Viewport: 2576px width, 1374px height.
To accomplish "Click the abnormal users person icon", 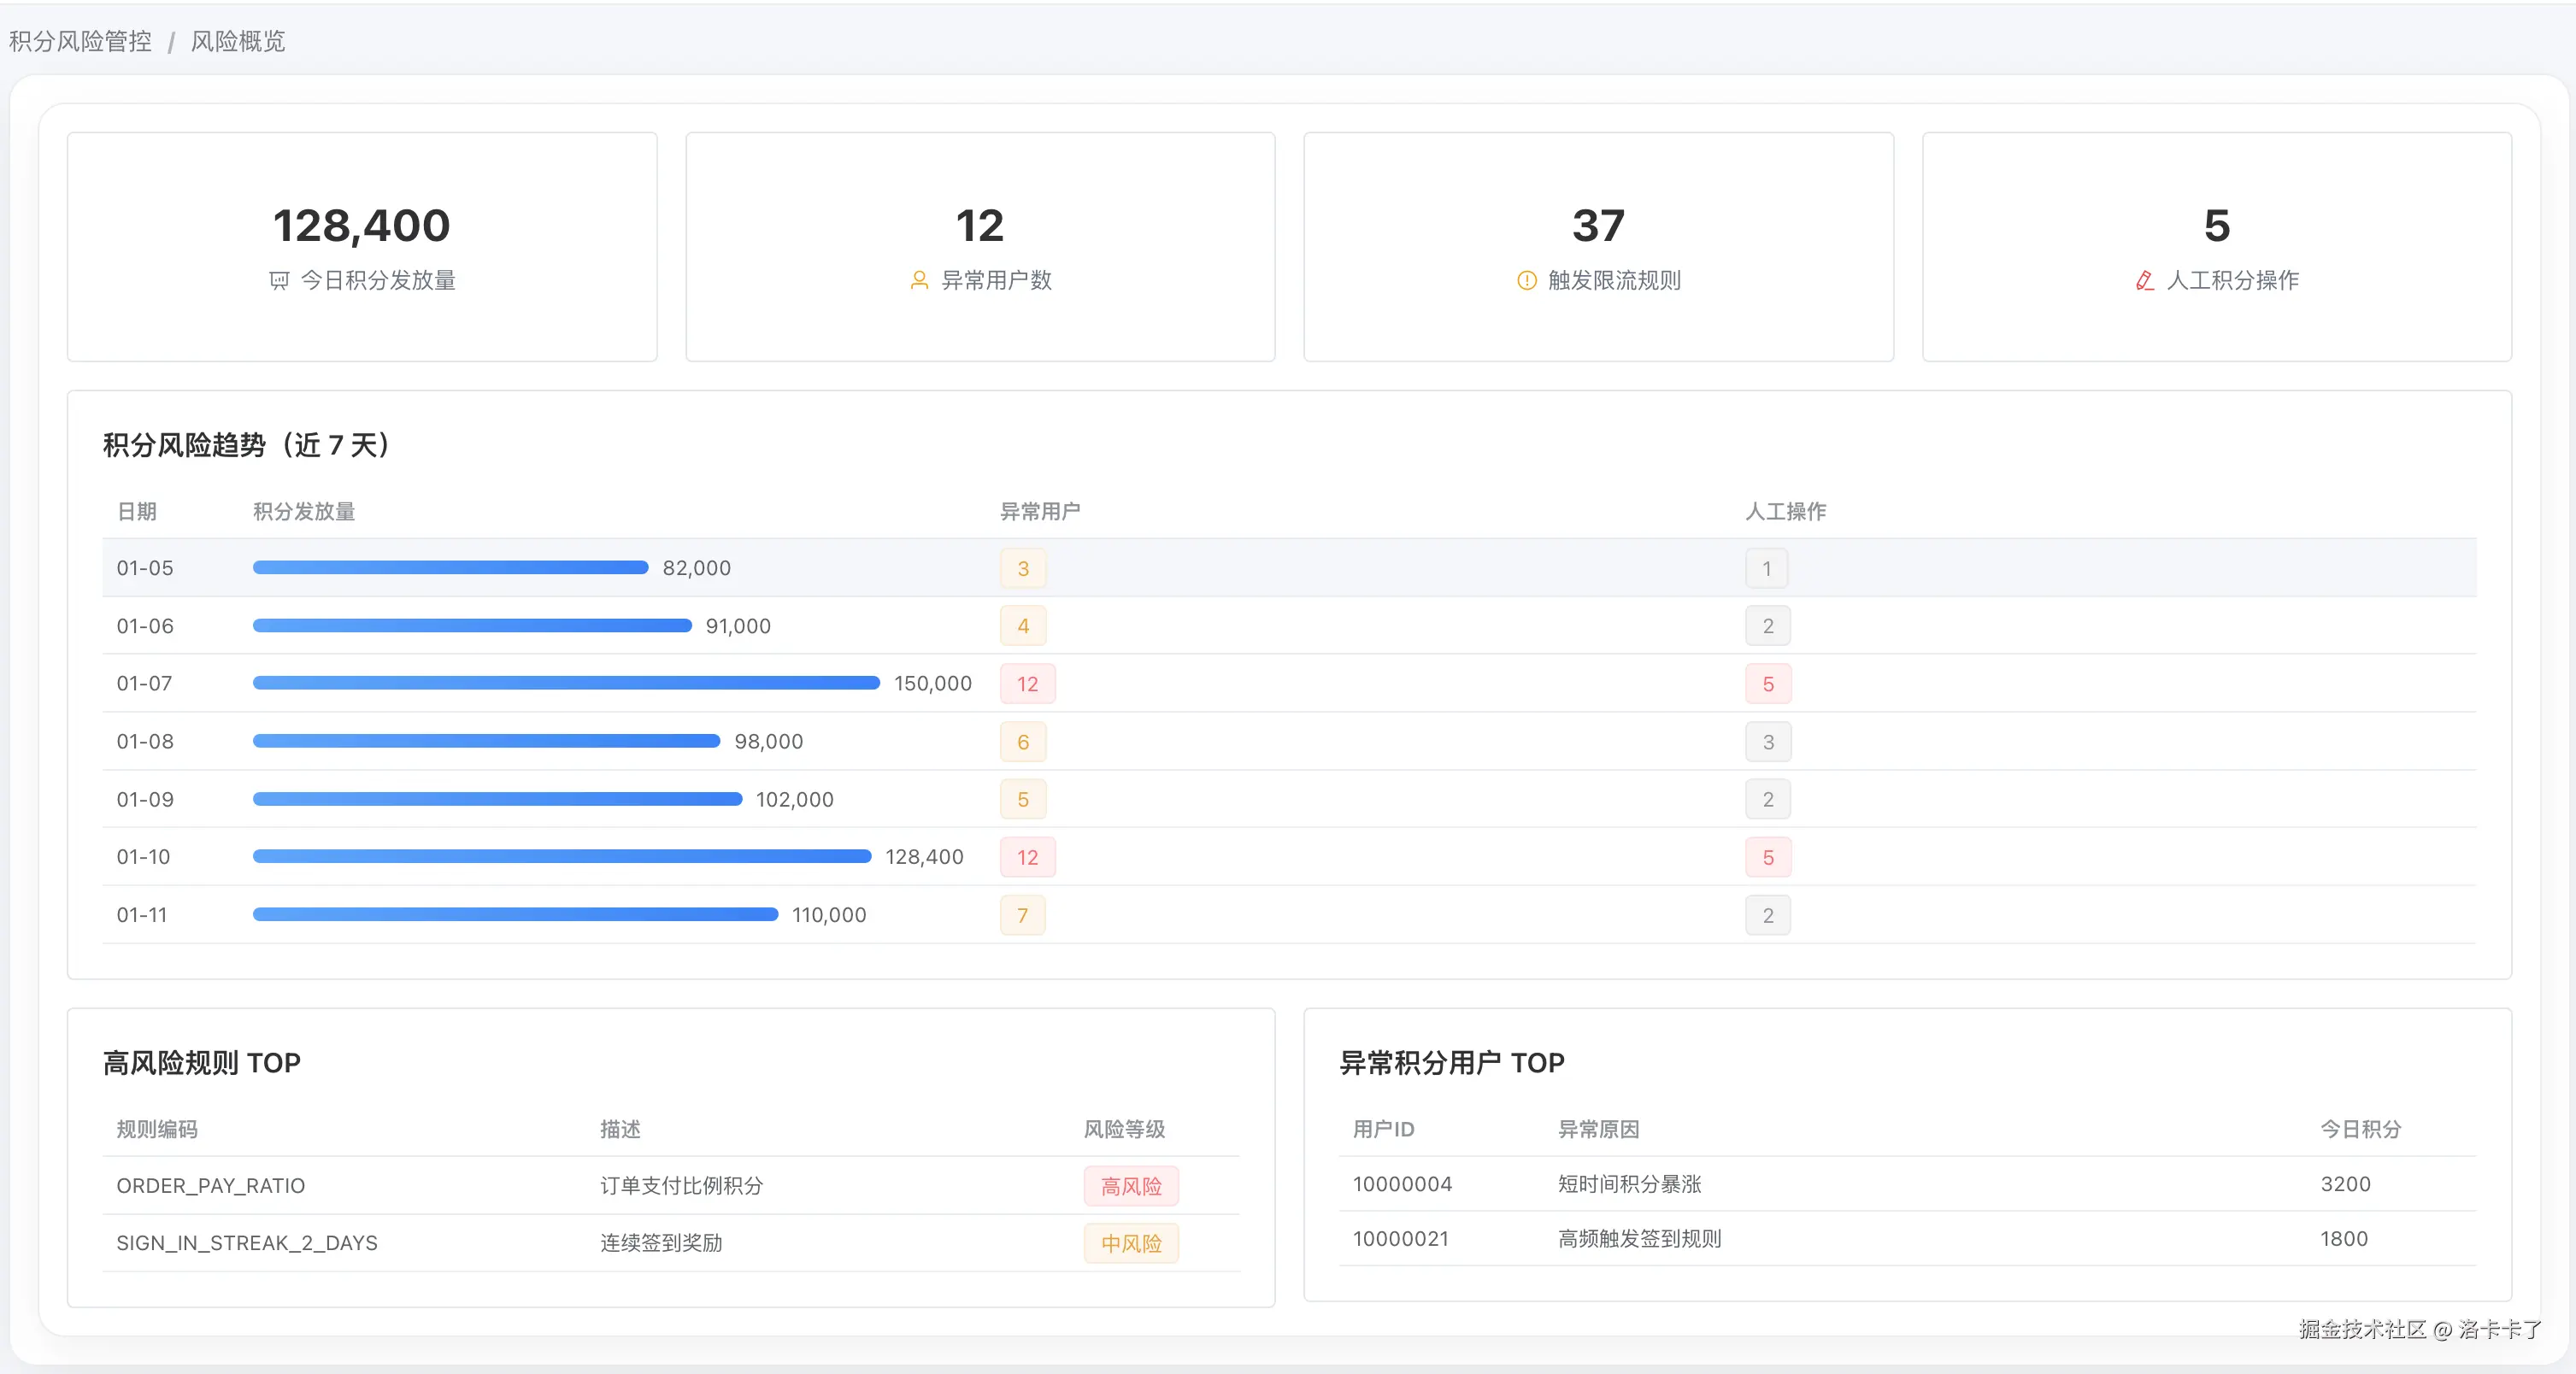I will pyautogui.click(x=919, y=281).
